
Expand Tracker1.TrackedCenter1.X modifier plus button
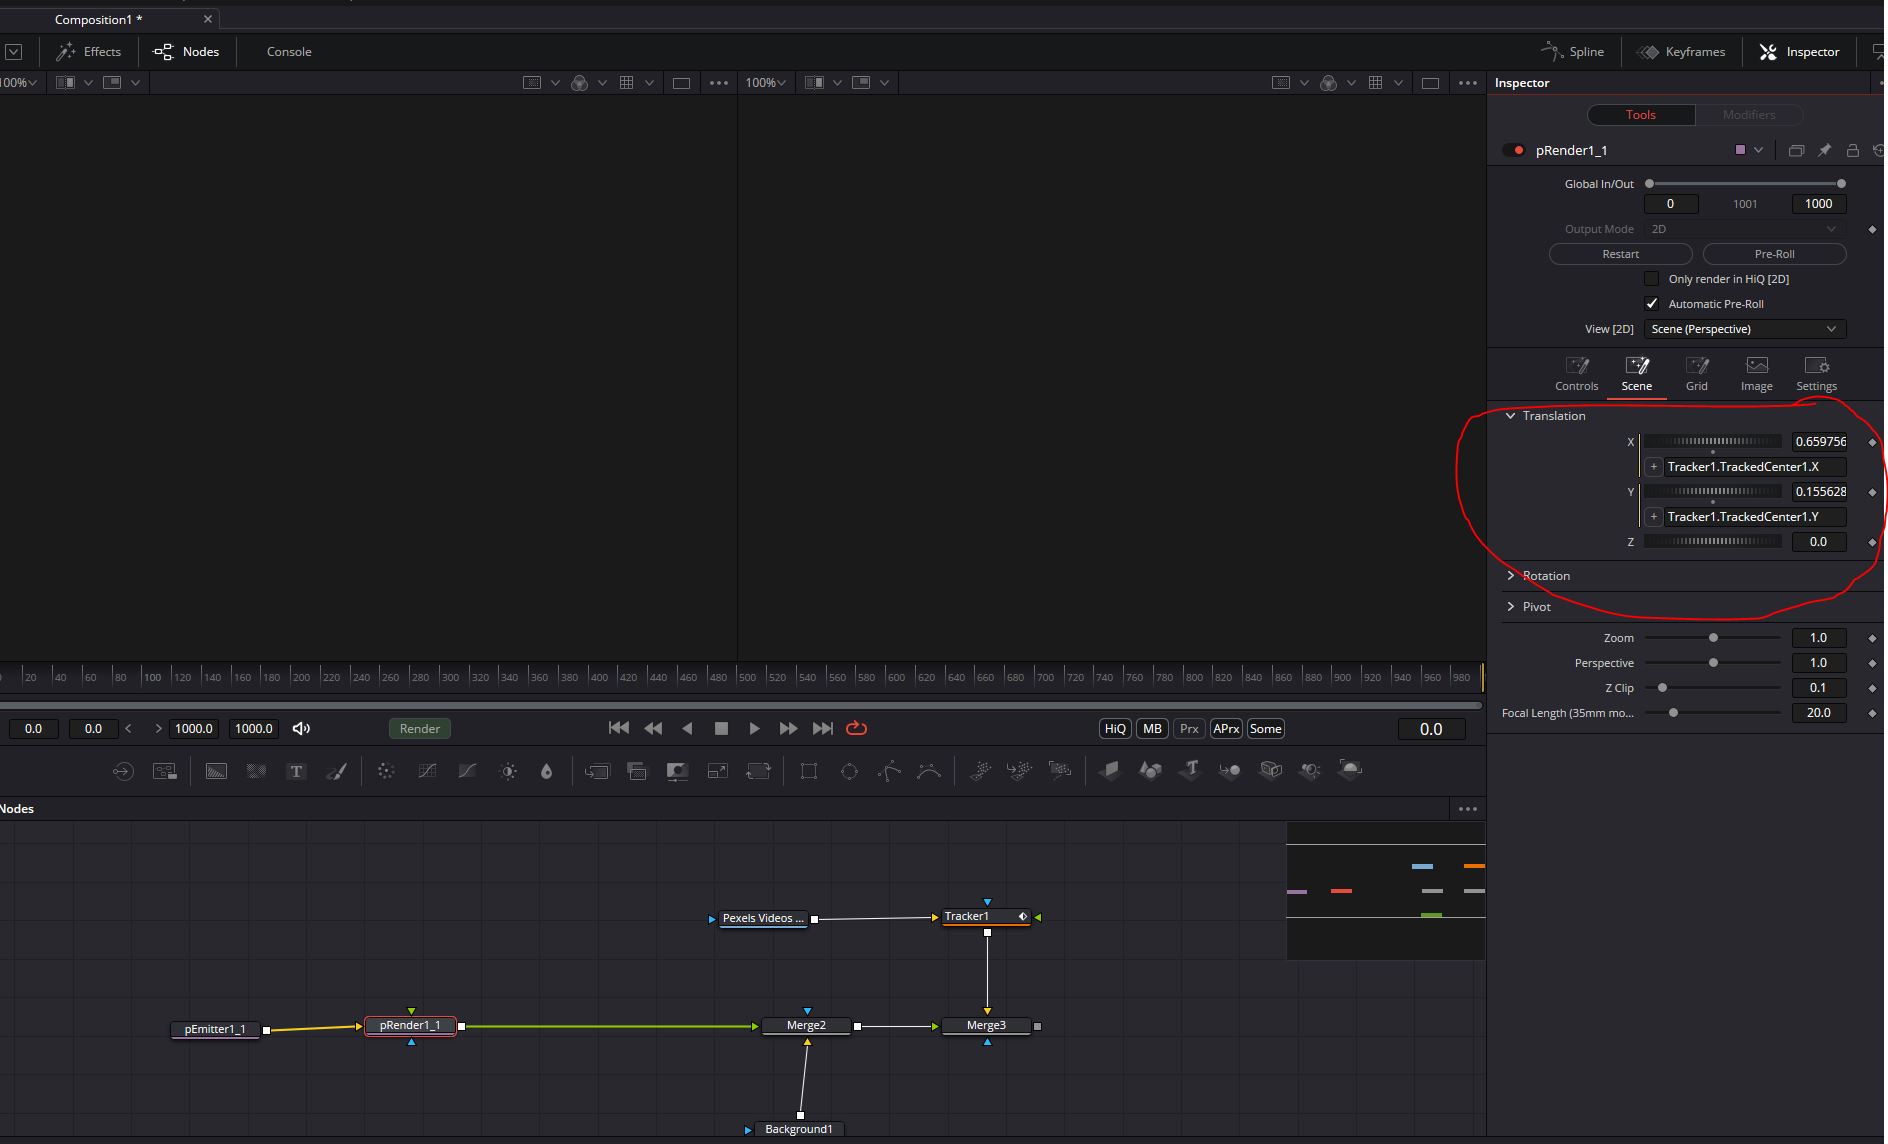(1654, 467)
